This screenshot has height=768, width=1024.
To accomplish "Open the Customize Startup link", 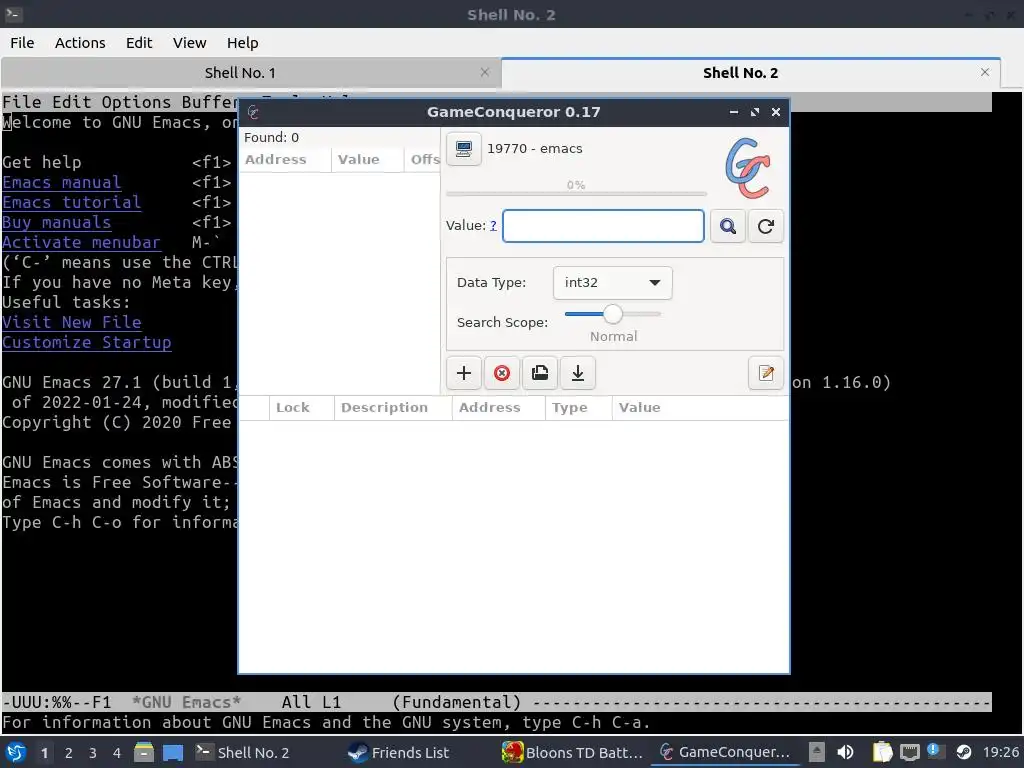I will 86,342.
